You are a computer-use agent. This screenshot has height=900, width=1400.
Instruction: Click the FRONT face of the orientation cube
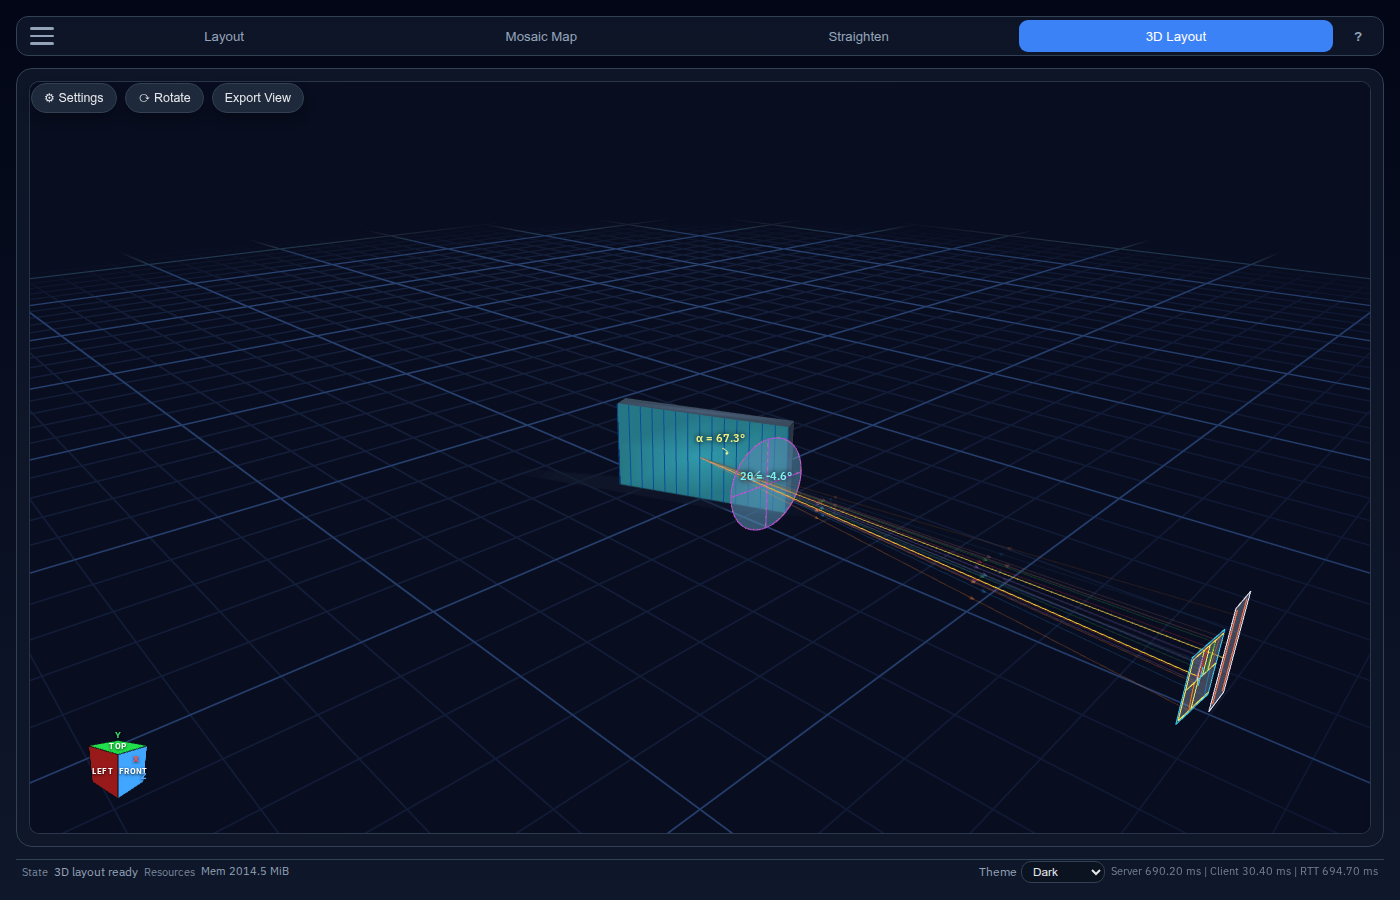pyautogui.click(x=133, y=771)
